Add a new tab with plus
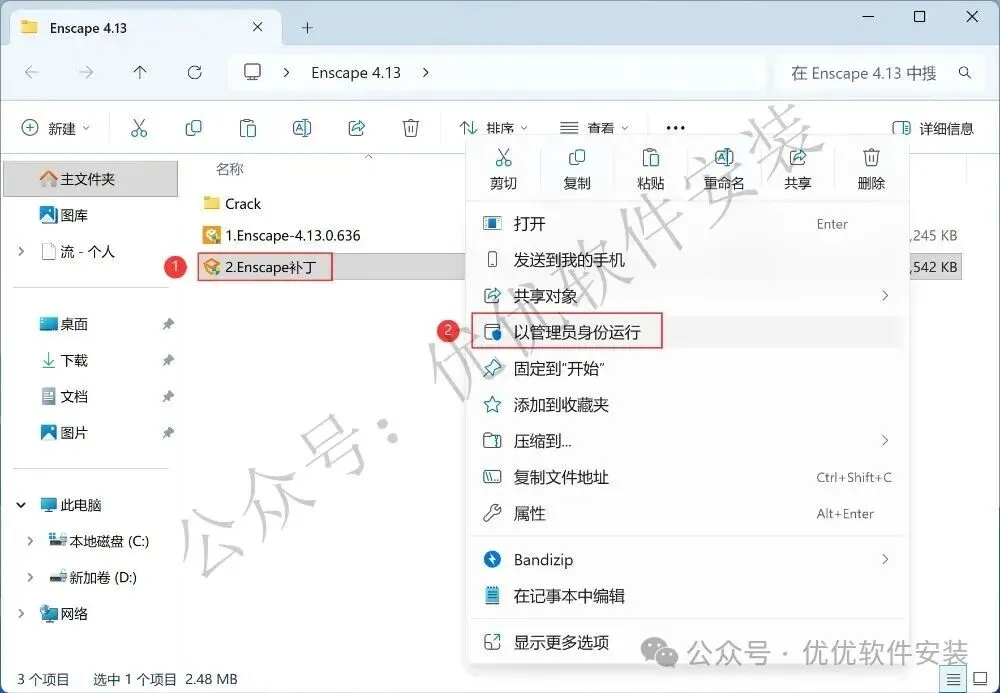Screen dimensions: 1000x693 (x=307, y=27)
